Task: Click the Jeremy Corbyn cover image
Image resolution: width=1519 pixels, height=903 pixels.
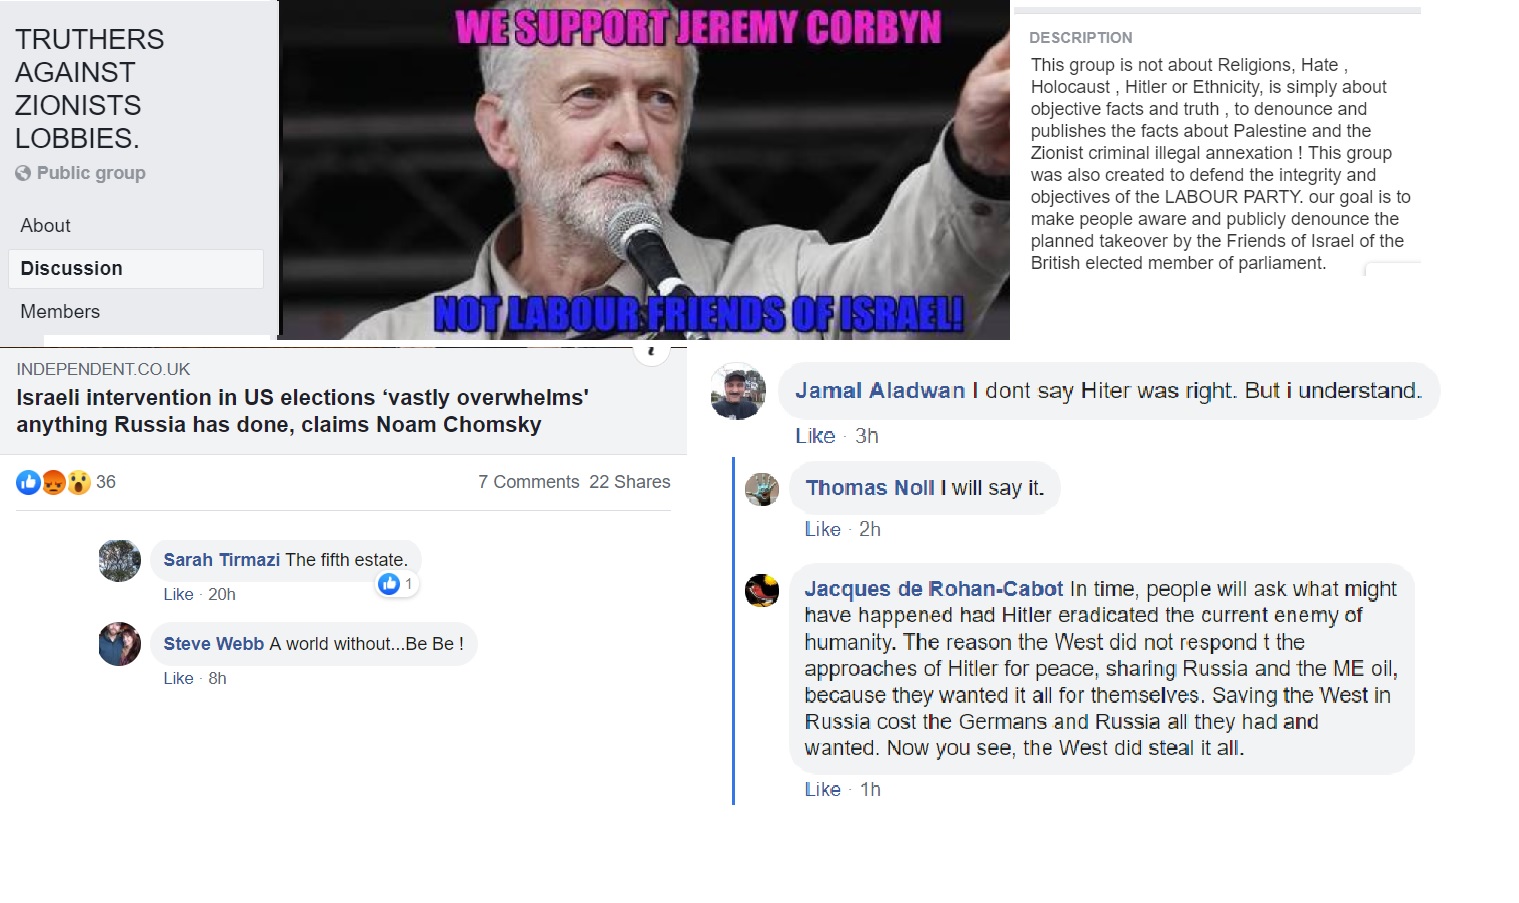Action: (645, 170)
